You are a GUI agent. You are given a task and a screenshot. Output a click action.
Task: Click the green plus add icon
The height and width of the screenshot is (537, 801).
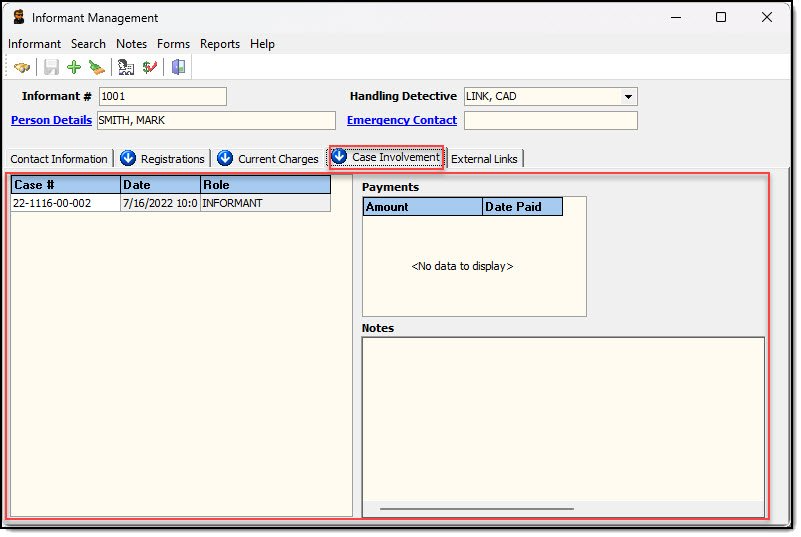click(74, 67)
